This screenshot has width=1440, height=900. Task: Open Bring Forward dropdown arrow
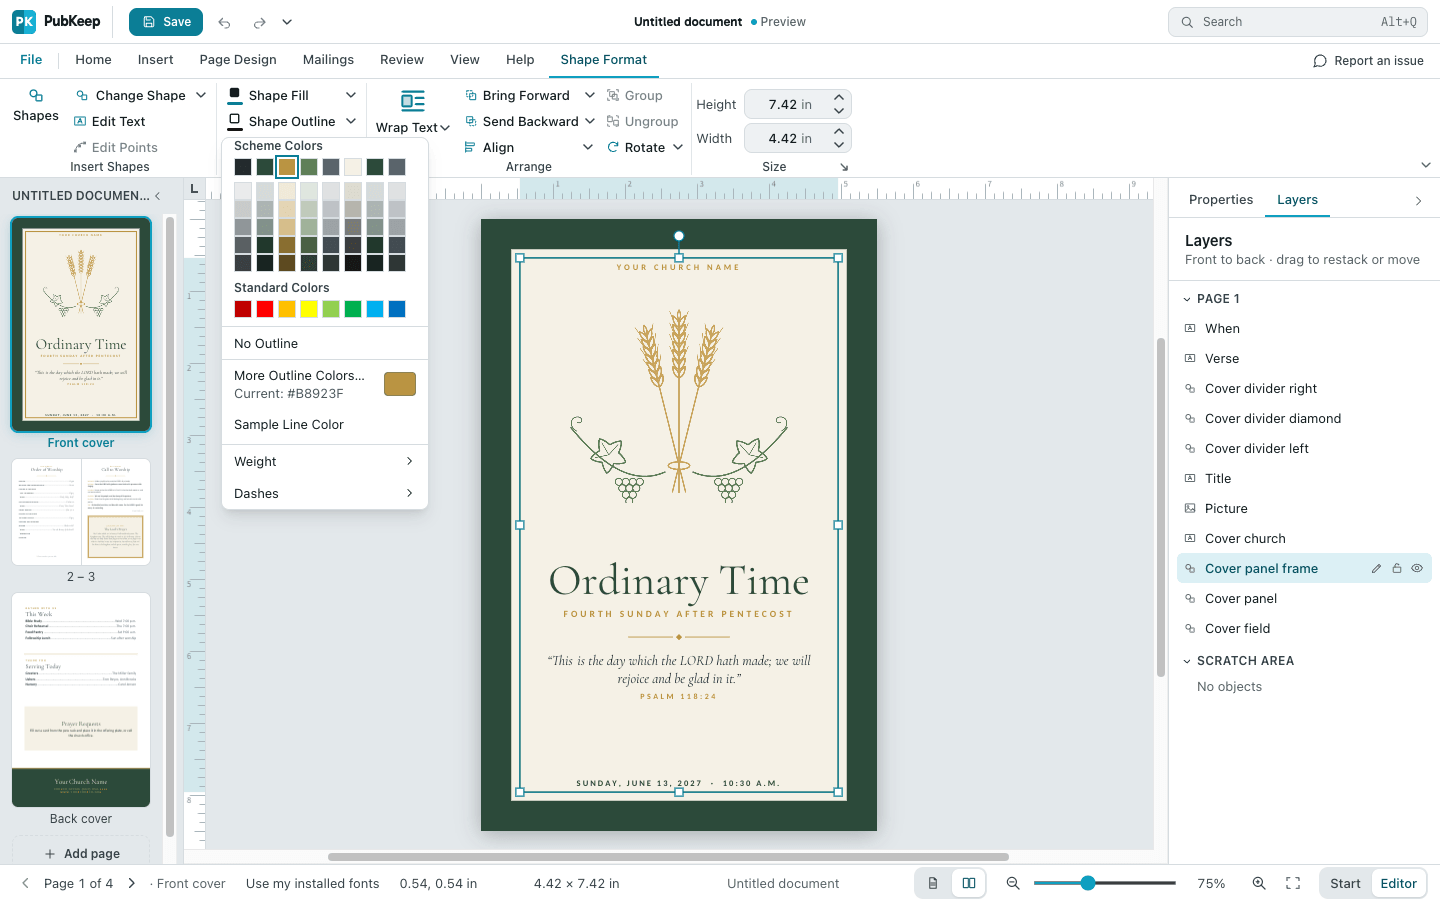(590, 96)
